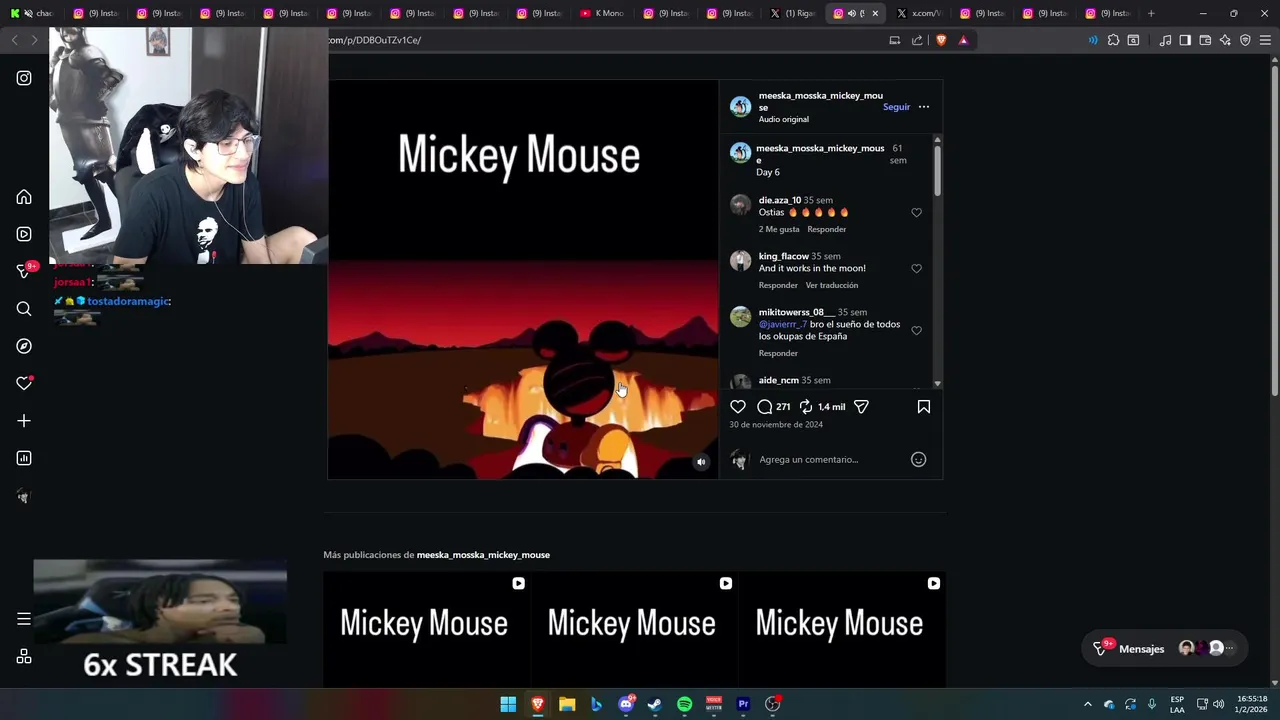
Task: Click Ver traducción under king_flacow comment
Action: [x=832, y=285]
